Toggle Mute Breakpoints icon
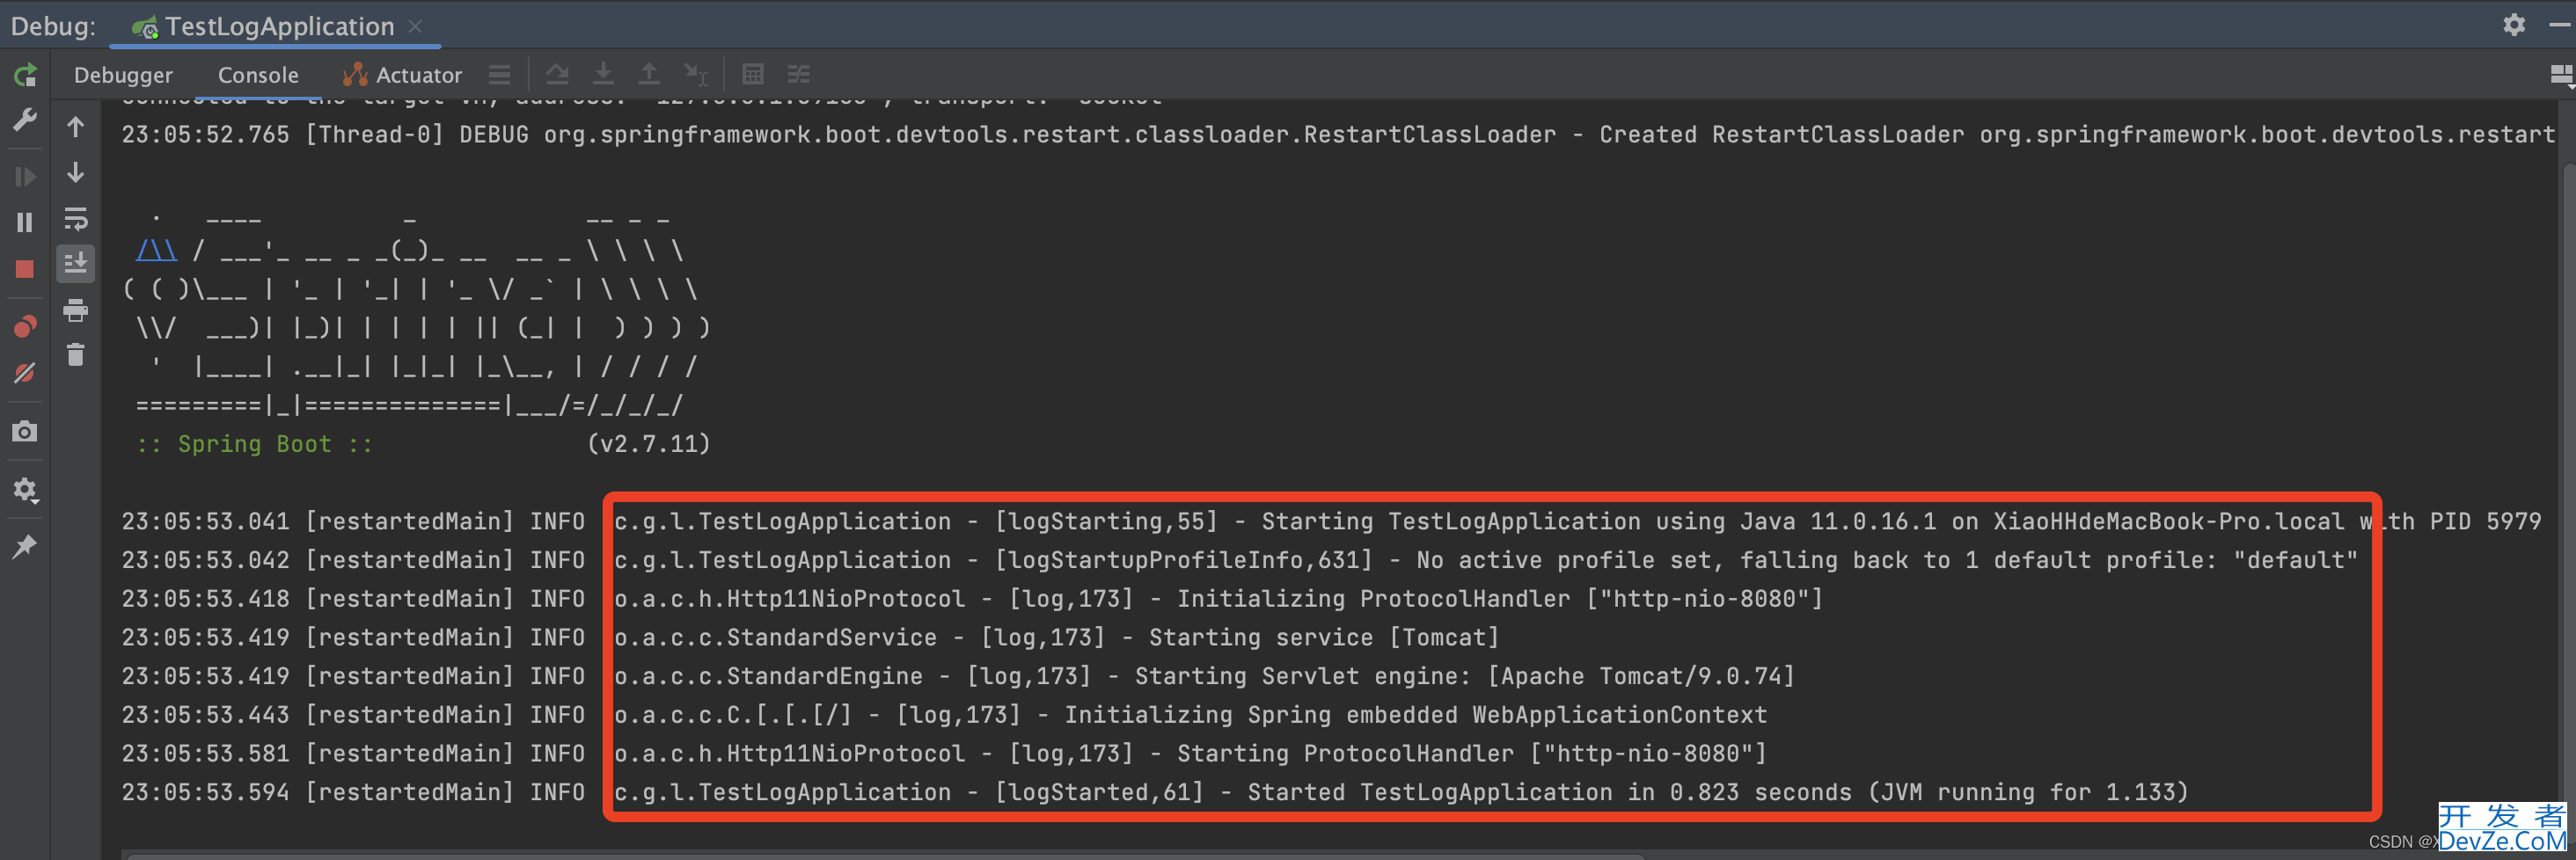 [x=25, y=373]
